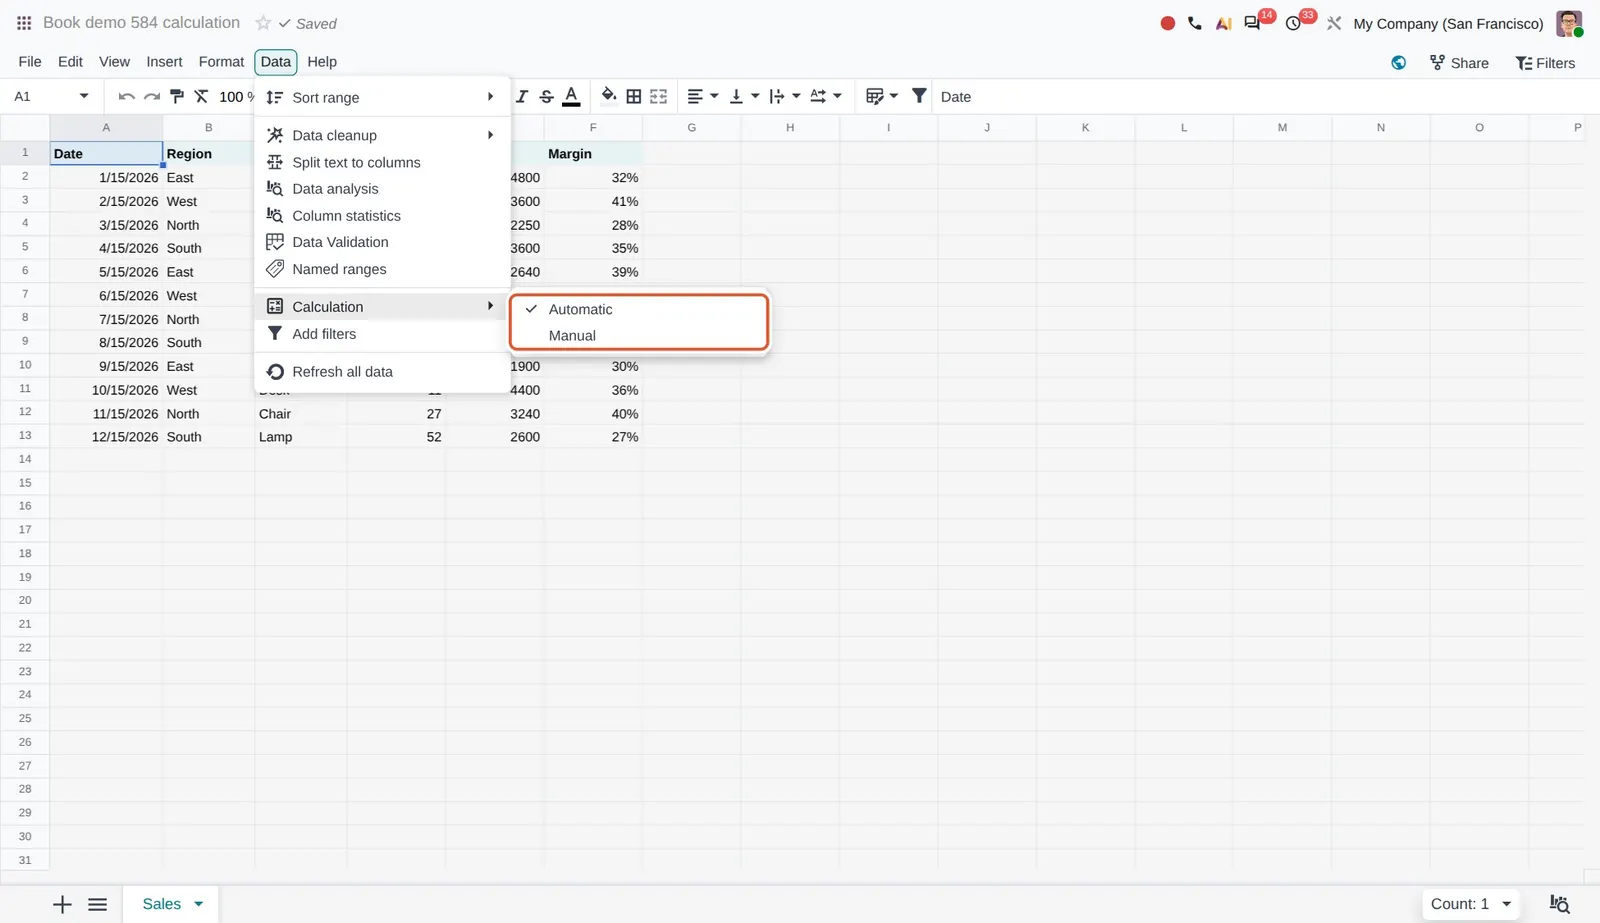Image resolution: width=1600 pixels, height=923 pixels.
Task: Add a new sheet
Action: pos(62,904)
